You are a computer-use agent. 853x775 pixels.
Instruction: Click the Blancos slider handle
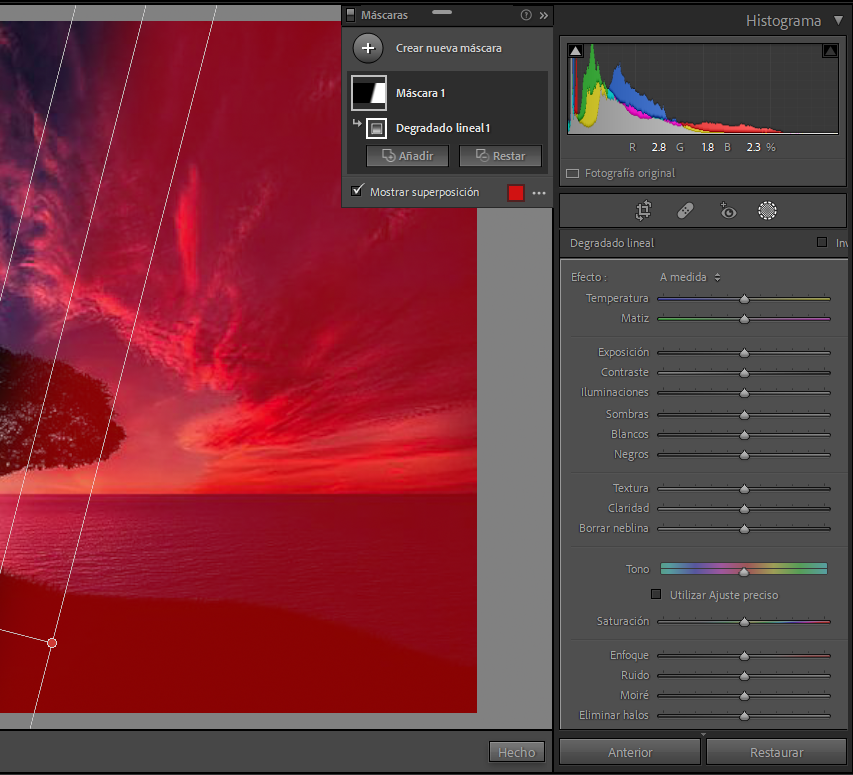tap(744, 435)
